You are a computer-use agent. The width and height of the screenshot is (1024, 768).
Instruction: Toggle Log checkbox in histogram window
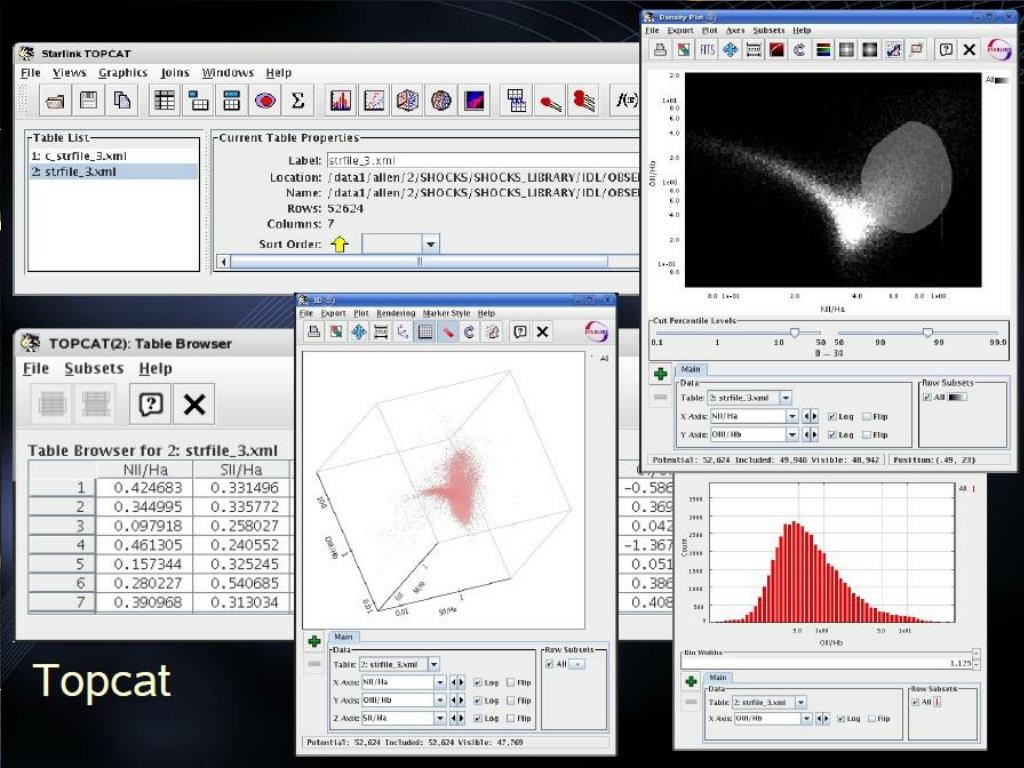coord(841,718)
